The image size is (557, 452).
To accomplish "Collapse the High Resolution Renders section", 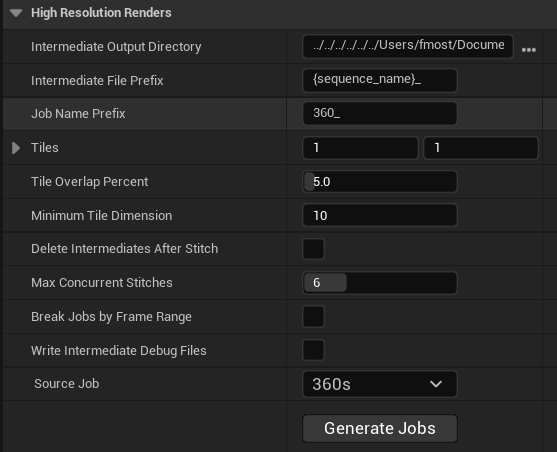I will [x=16, y=13].
